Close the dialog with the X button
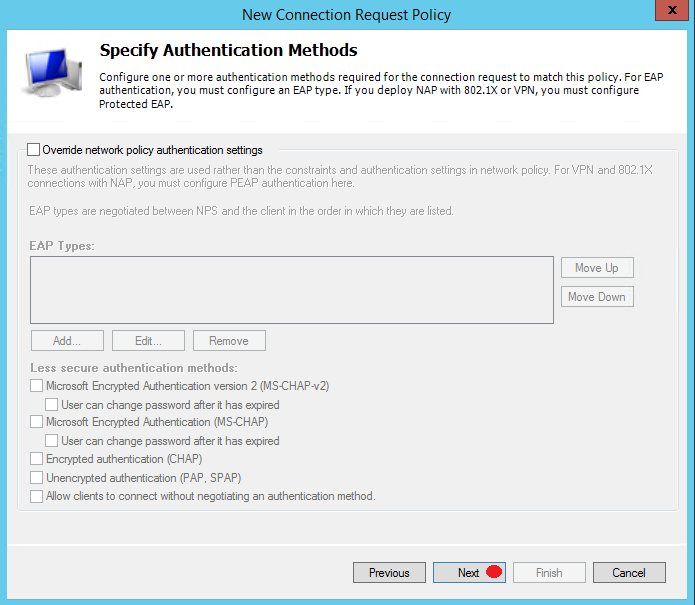The width and height of the screenshot is (695, 605). (672, 10)
